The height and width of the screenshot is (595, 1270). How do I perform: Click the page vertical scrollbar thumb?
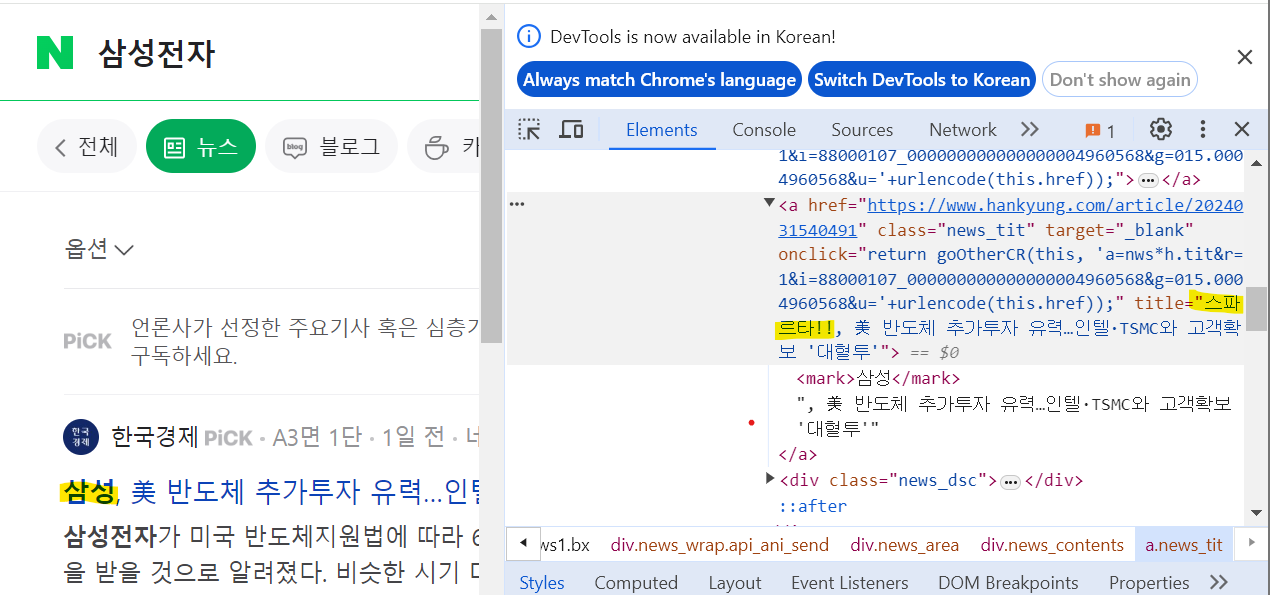pos(491,185)
